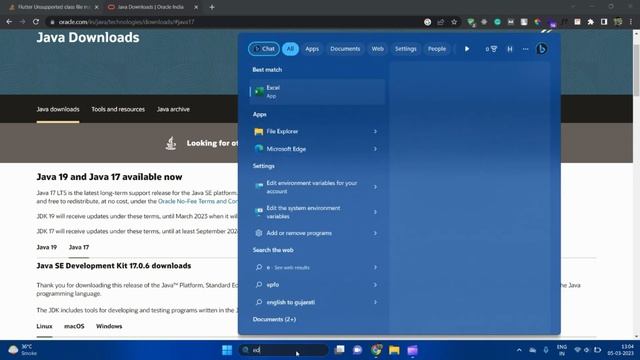Open the clock and date on taskbar
This screenshot has width=640, height=360.
point(621,350)
